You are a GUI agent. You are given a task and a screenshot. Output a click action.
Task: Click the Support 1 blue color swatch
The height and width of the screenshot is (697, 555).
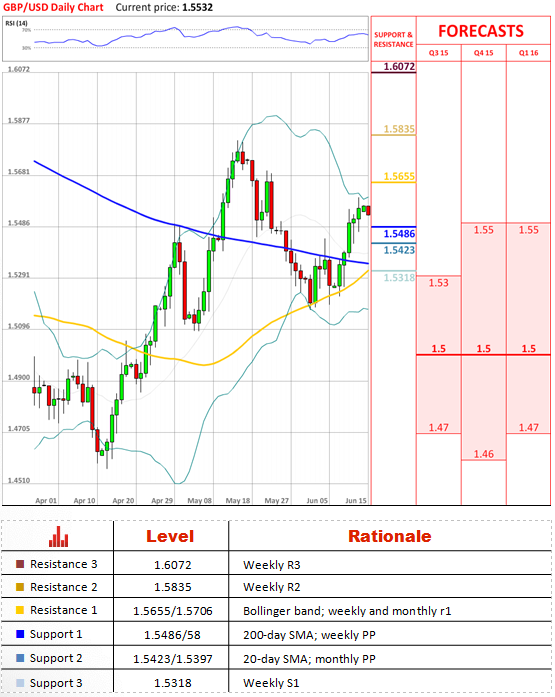[20, 634]
